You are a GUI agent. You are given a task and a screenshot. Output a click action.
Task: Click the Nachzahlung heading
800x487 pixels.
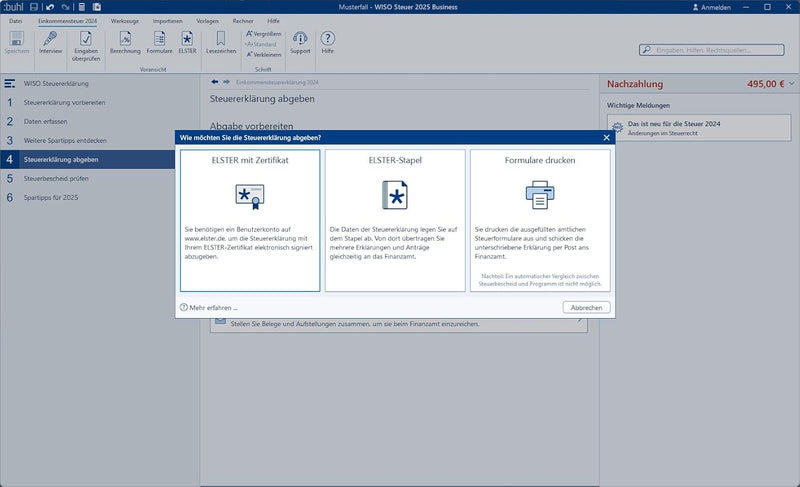coord(635,84)
